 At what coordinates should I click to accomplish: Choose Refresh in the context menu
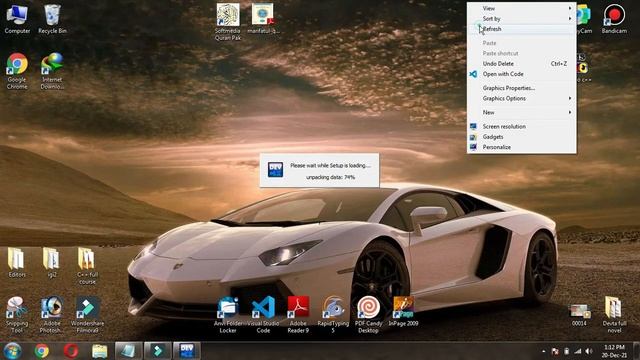point(522,29)
